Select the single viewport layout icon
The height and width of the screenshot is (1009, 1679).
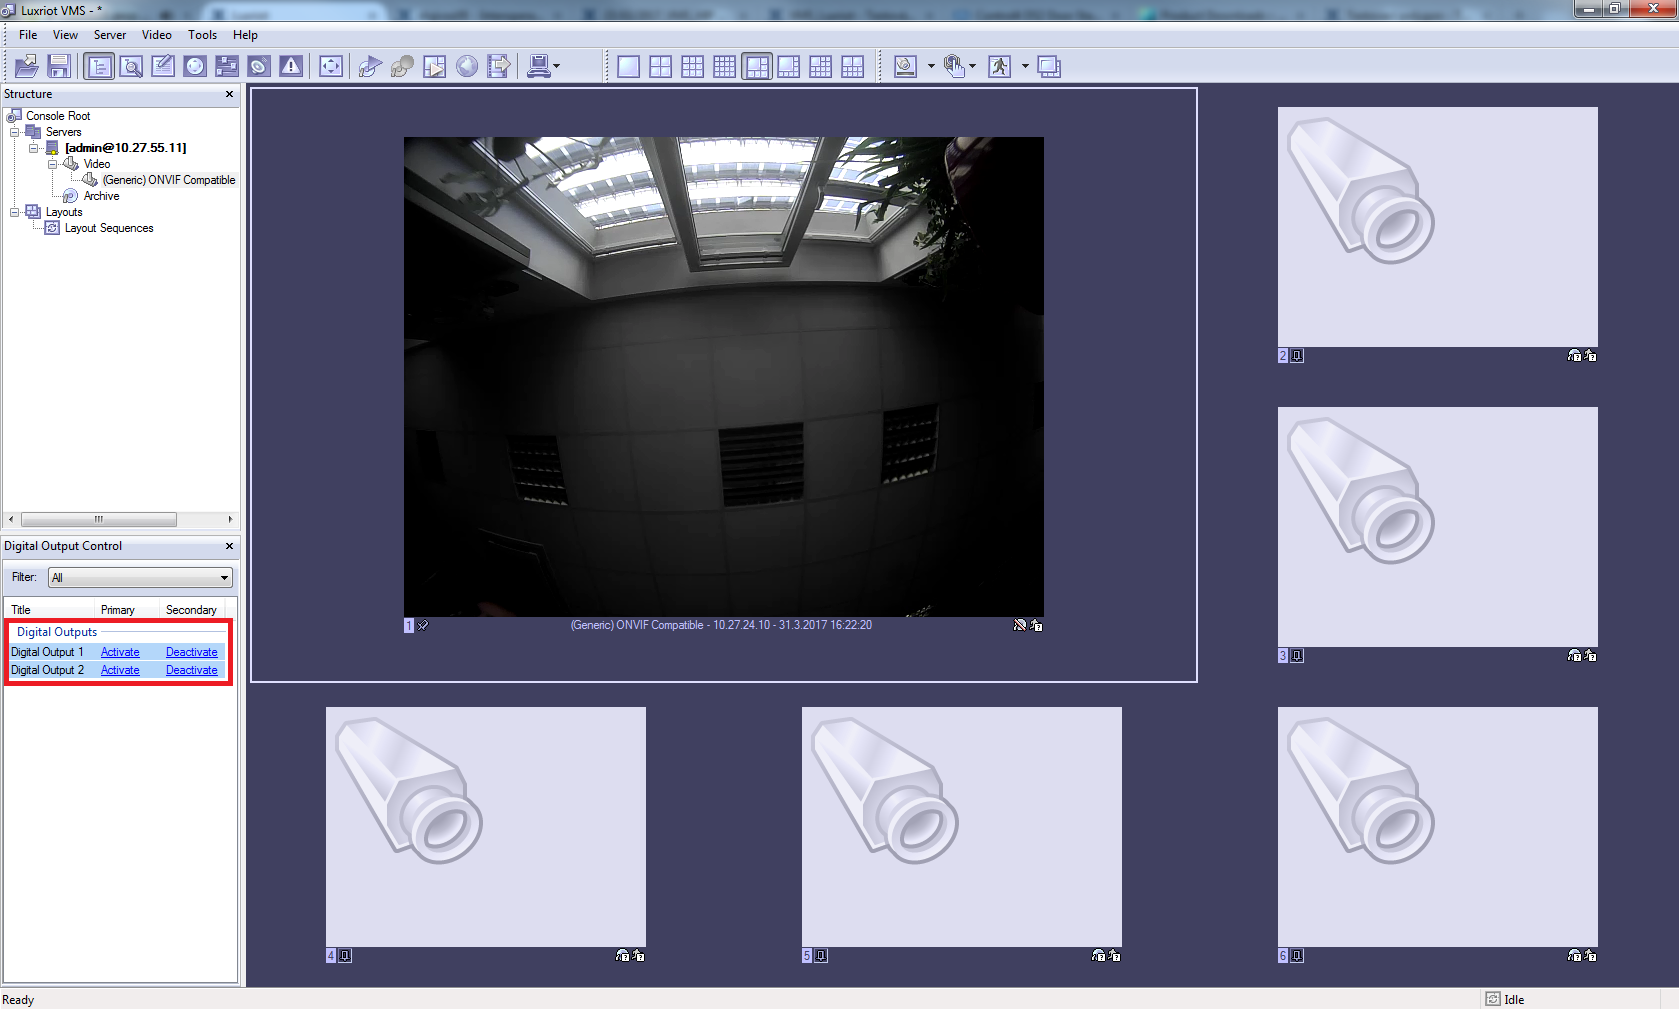(628, 66)
